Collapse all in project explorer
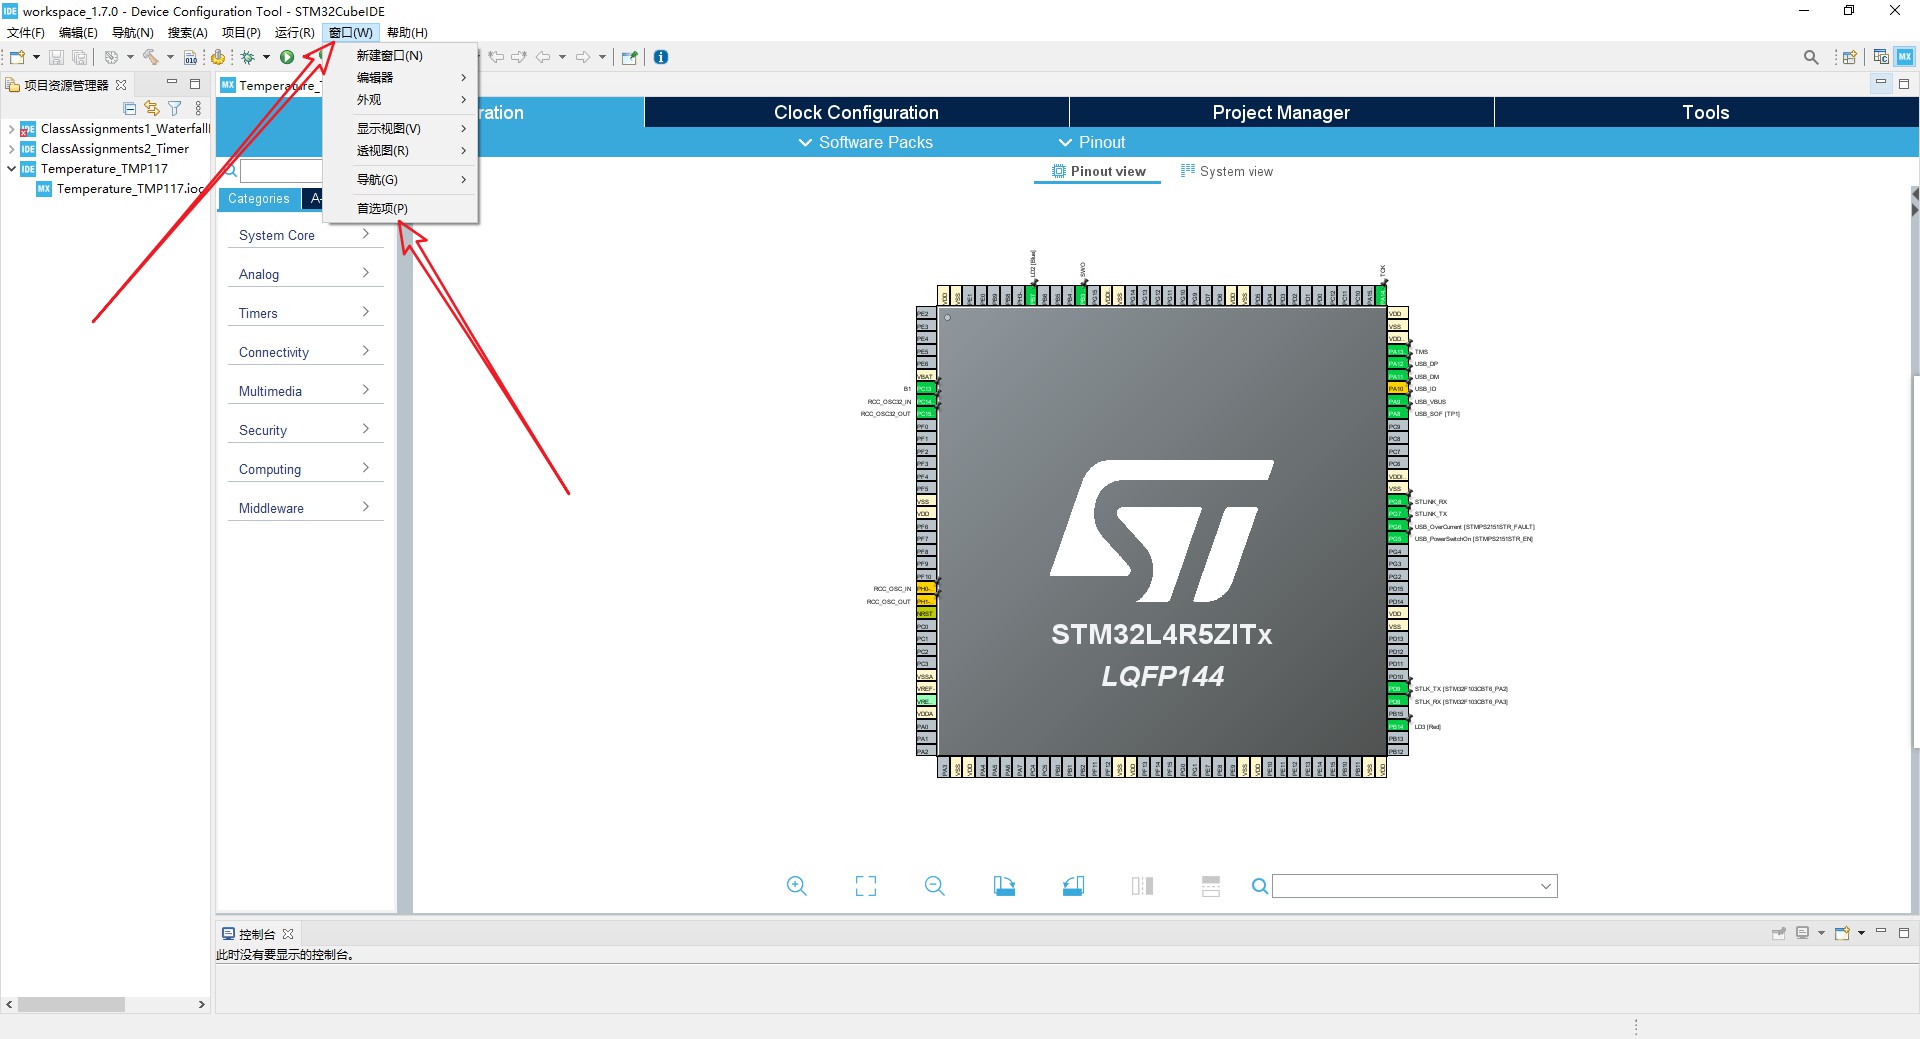1920x1039 pixels. [x=130, y=108]
